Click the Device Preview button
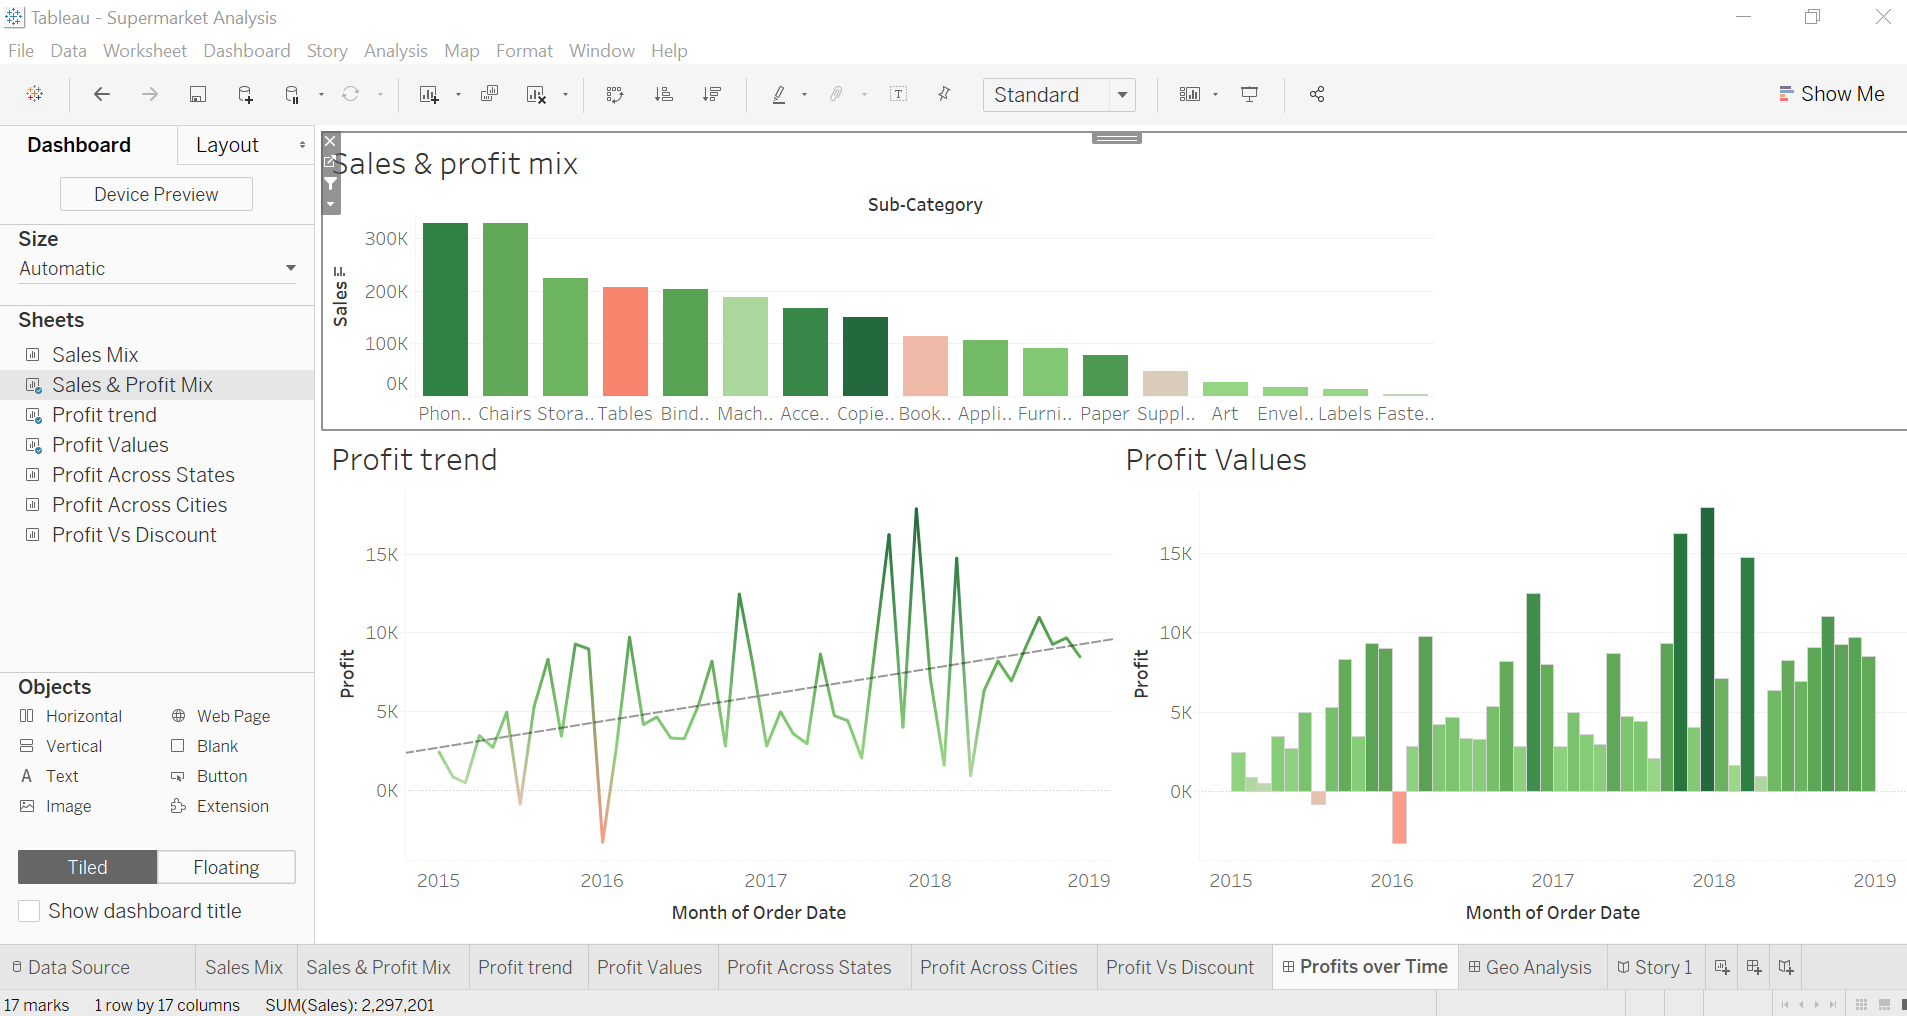This screenshot has height=1016, width=1907. click(x=155, y=194)
